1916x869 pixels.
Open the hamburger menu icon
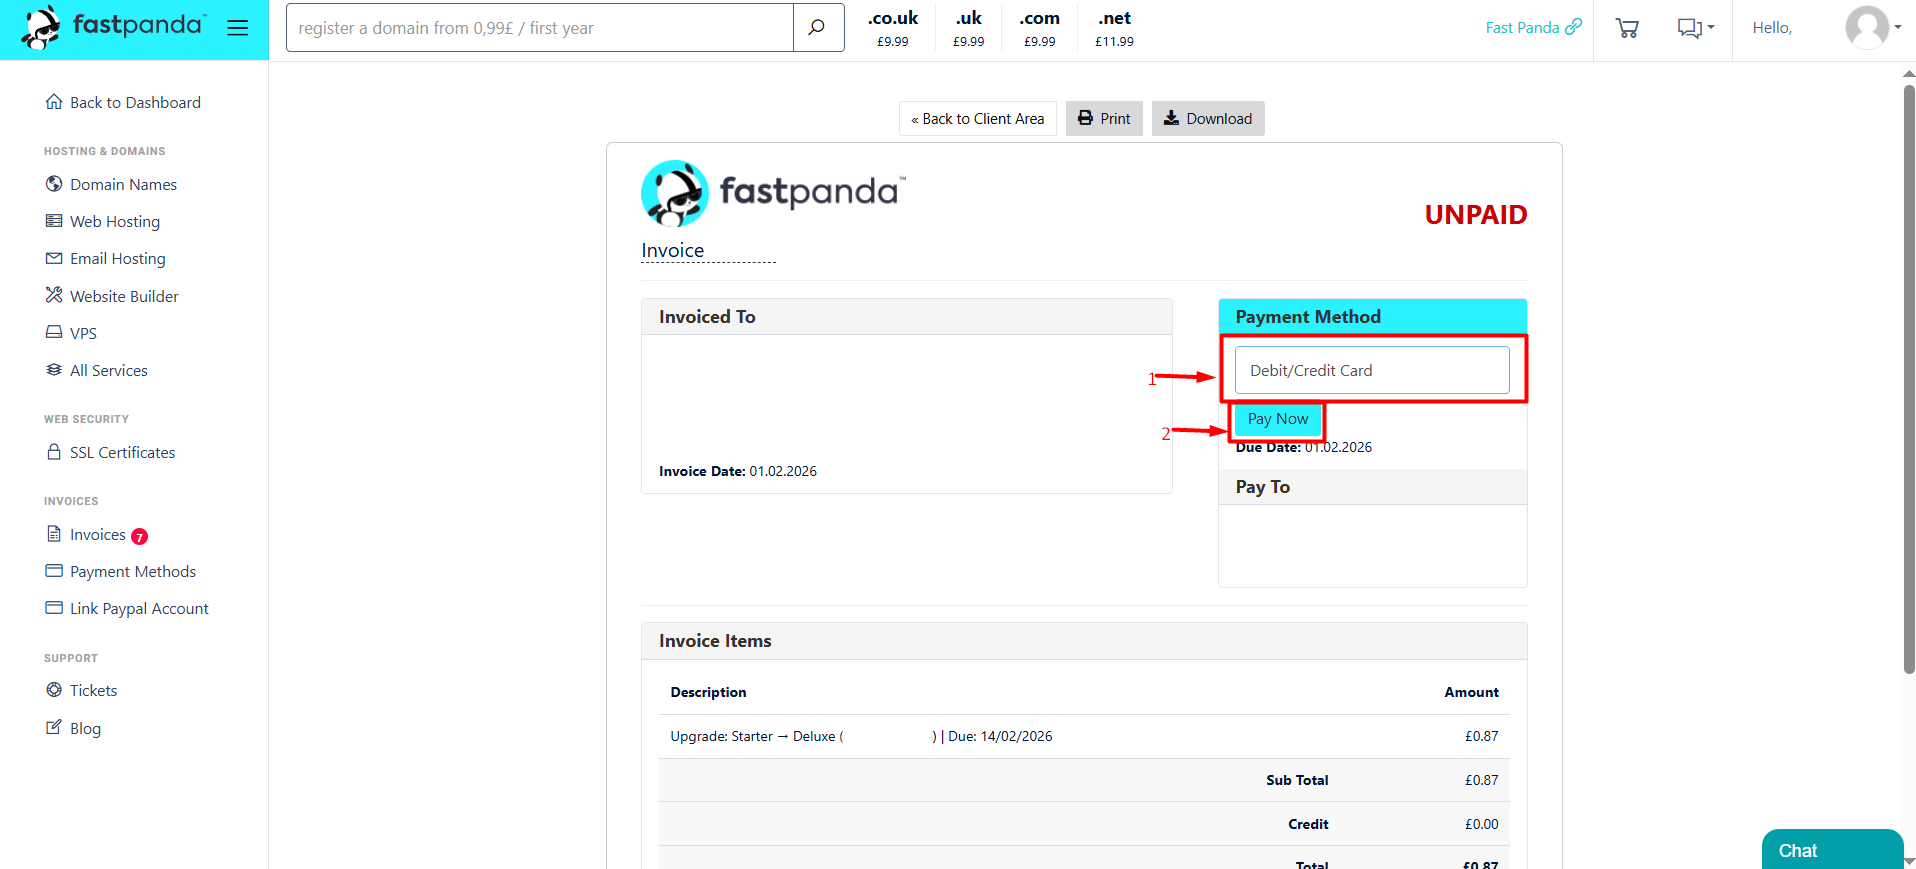point(237,28)
